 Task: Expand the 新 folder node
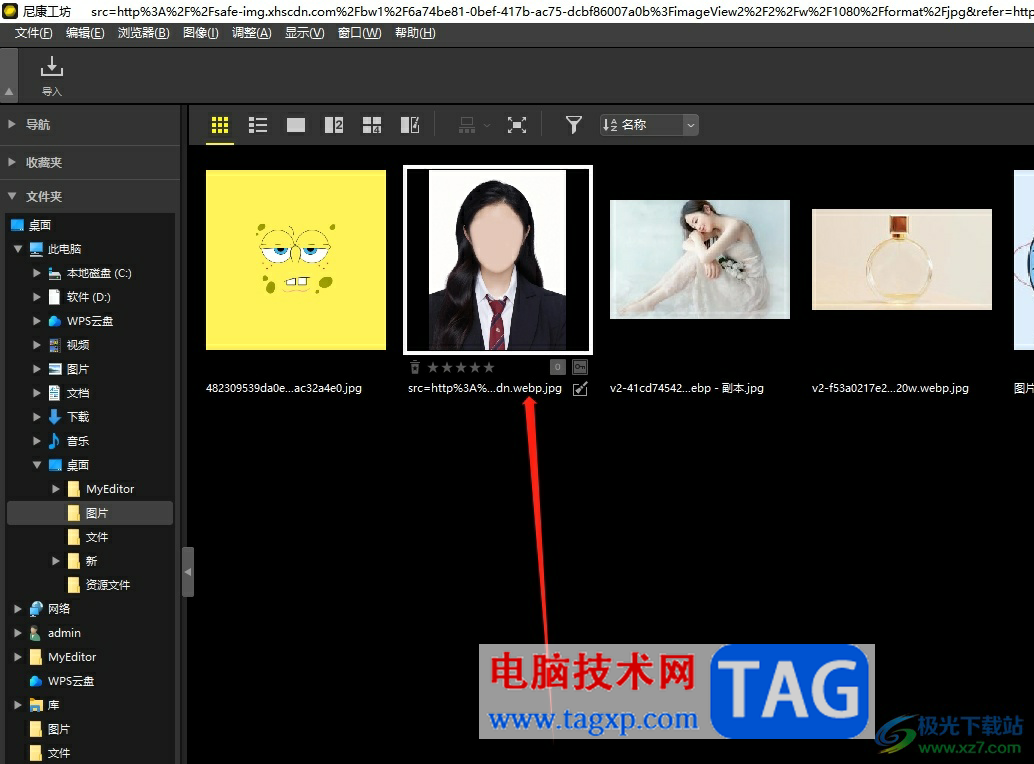point(56,561)
